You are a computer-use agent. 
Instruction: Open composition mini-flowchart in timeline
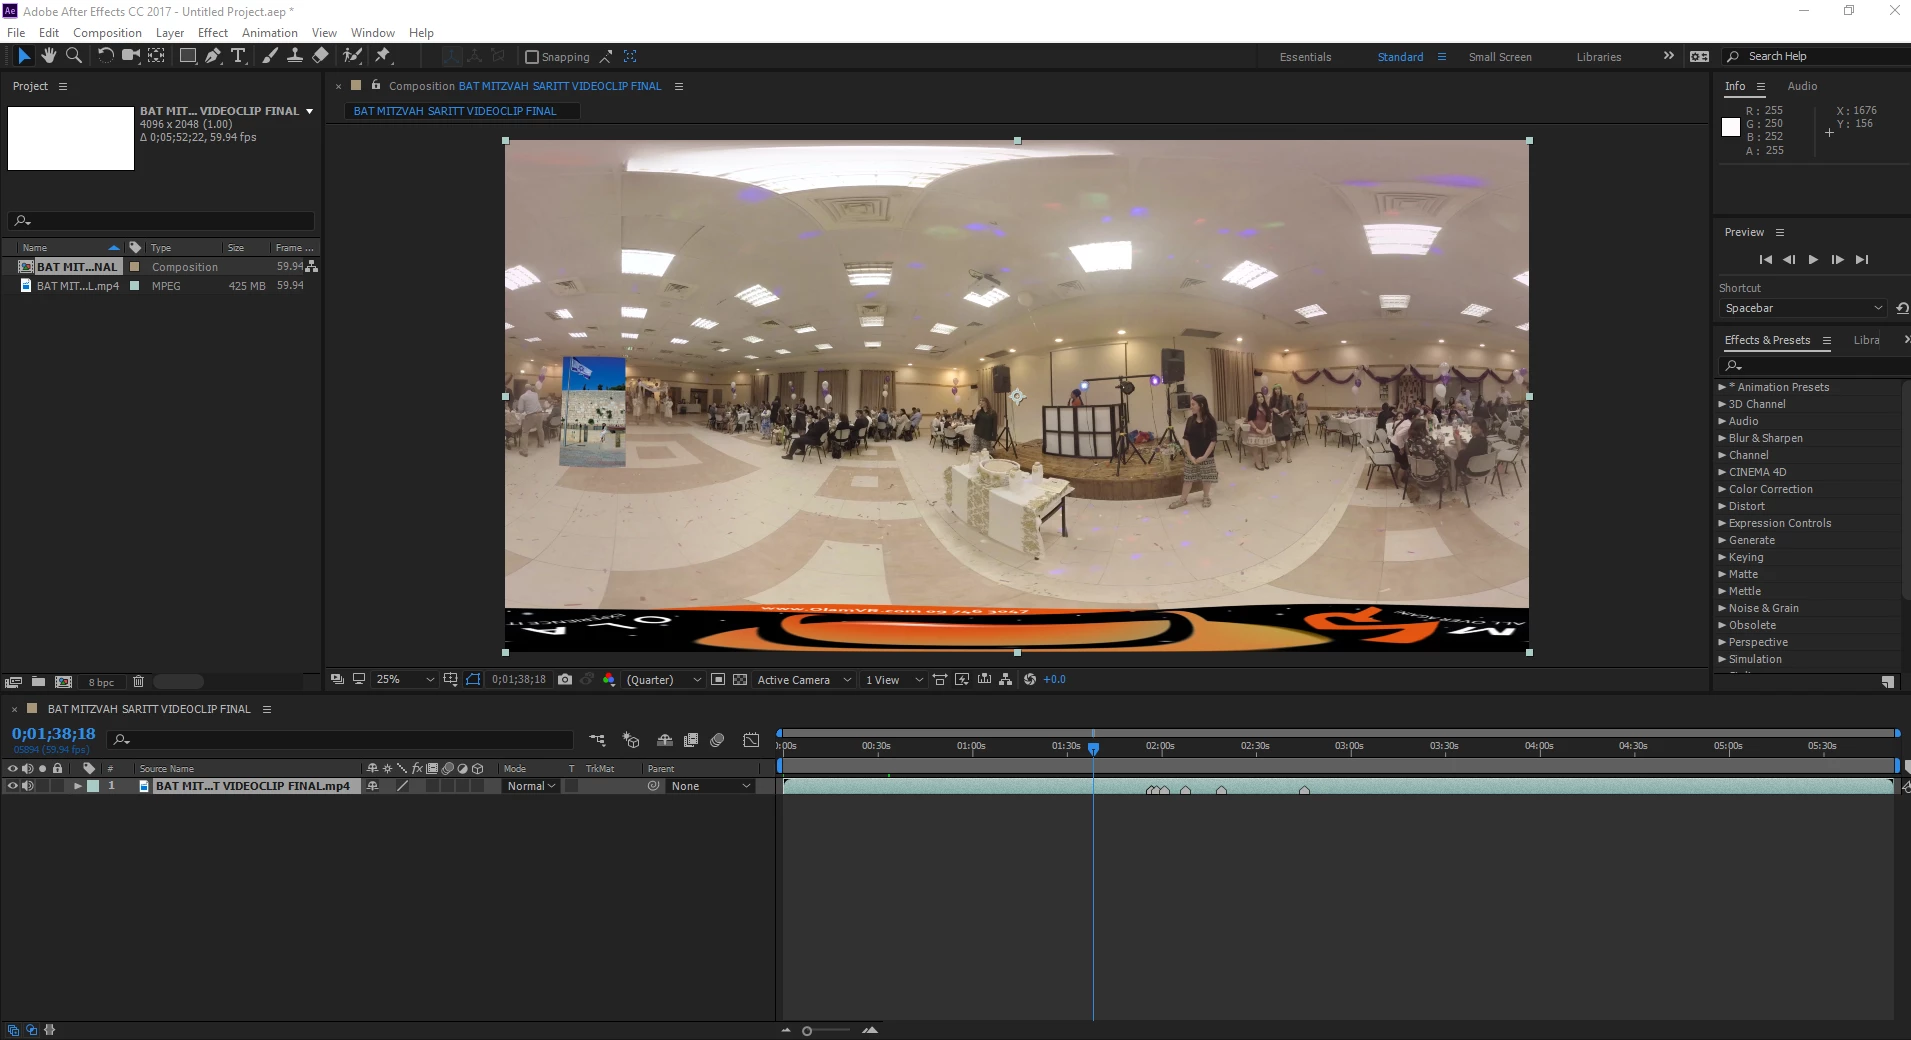597,740
